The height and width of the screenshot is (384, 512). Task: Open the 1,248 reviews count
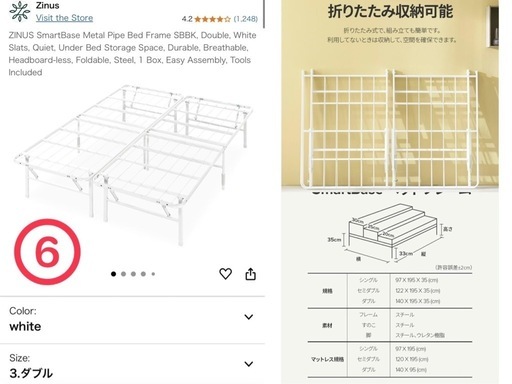click(x=246, y=19)
